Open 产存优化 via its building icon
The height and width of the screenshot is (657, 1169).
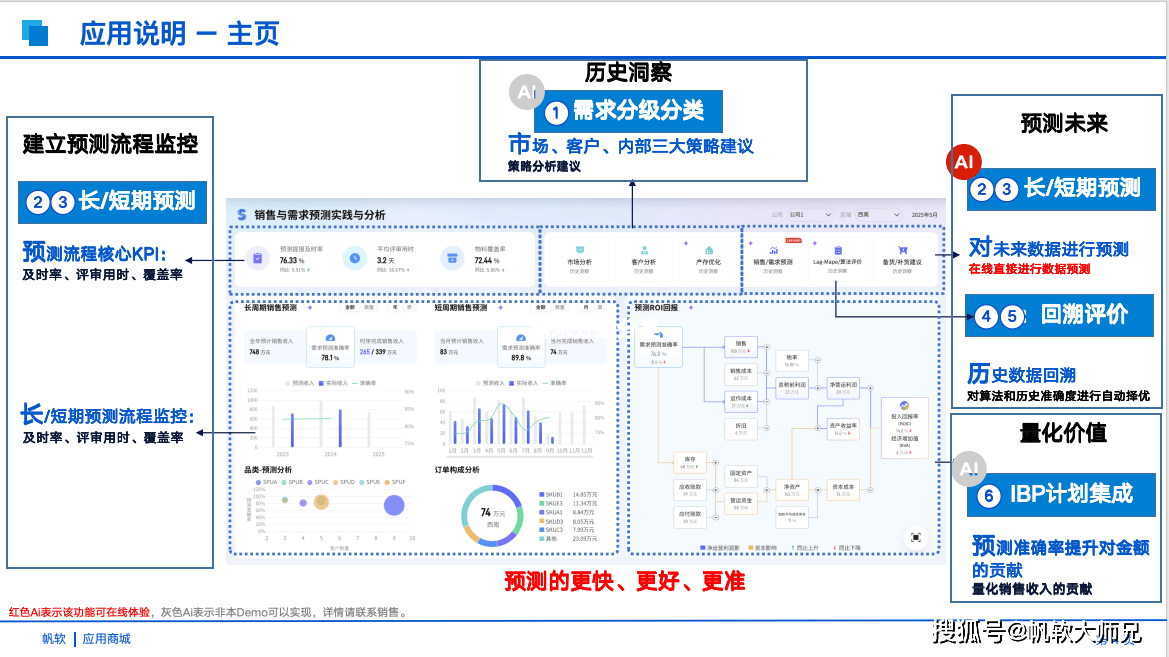[x=708, y=249]
